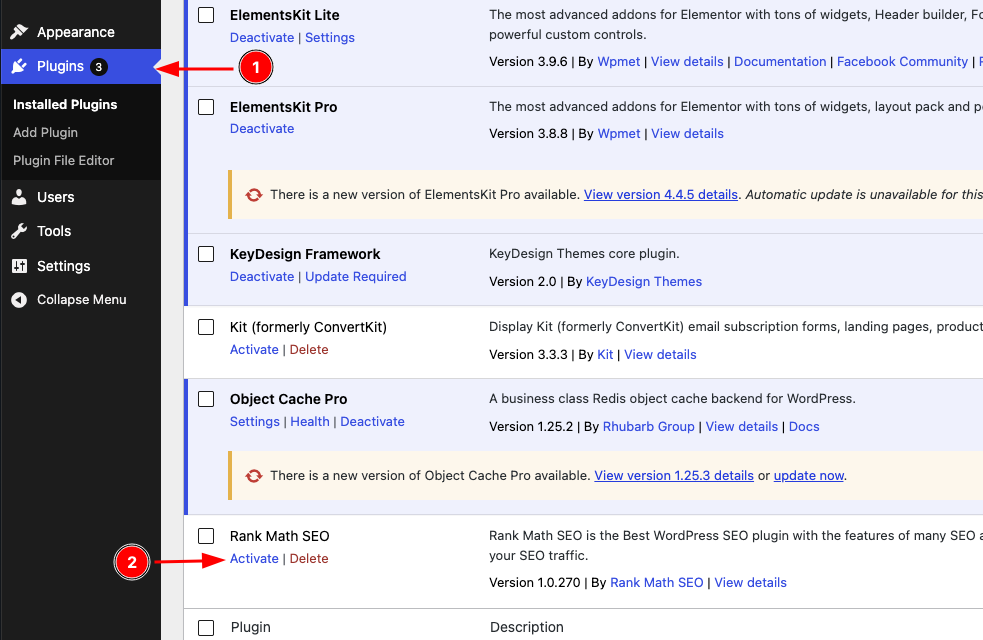Open Rank Math SEO author link
The image size is (983, 640).
(656, 582)
